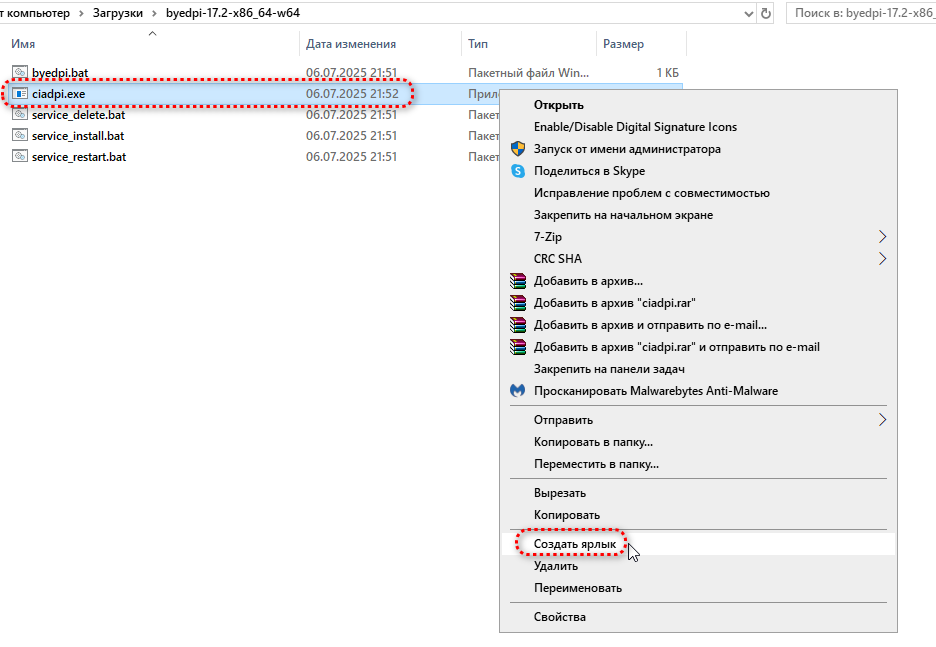
Task: Click the byedpi.bat file icon
Action: coord(20,72)
